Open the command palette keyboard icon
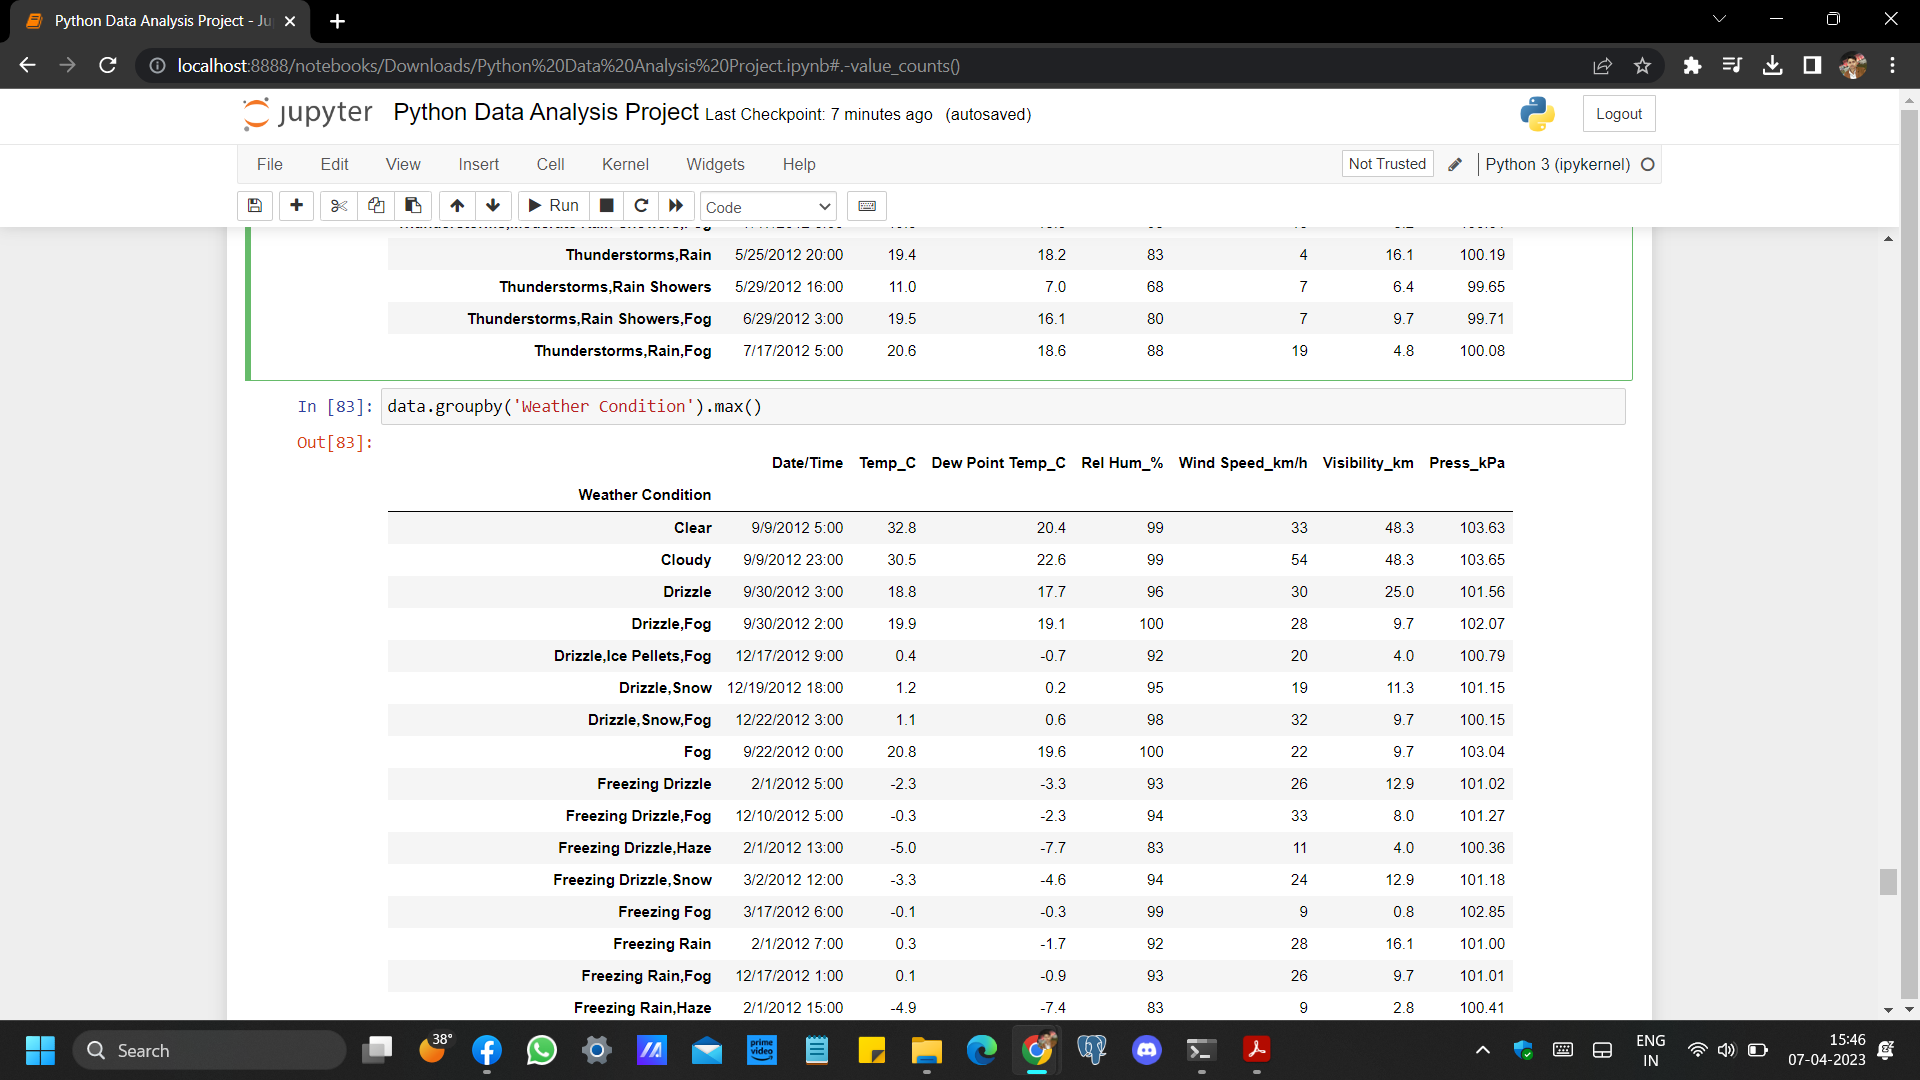Viewport: 1920px width, 1080px height. [867, 206]
